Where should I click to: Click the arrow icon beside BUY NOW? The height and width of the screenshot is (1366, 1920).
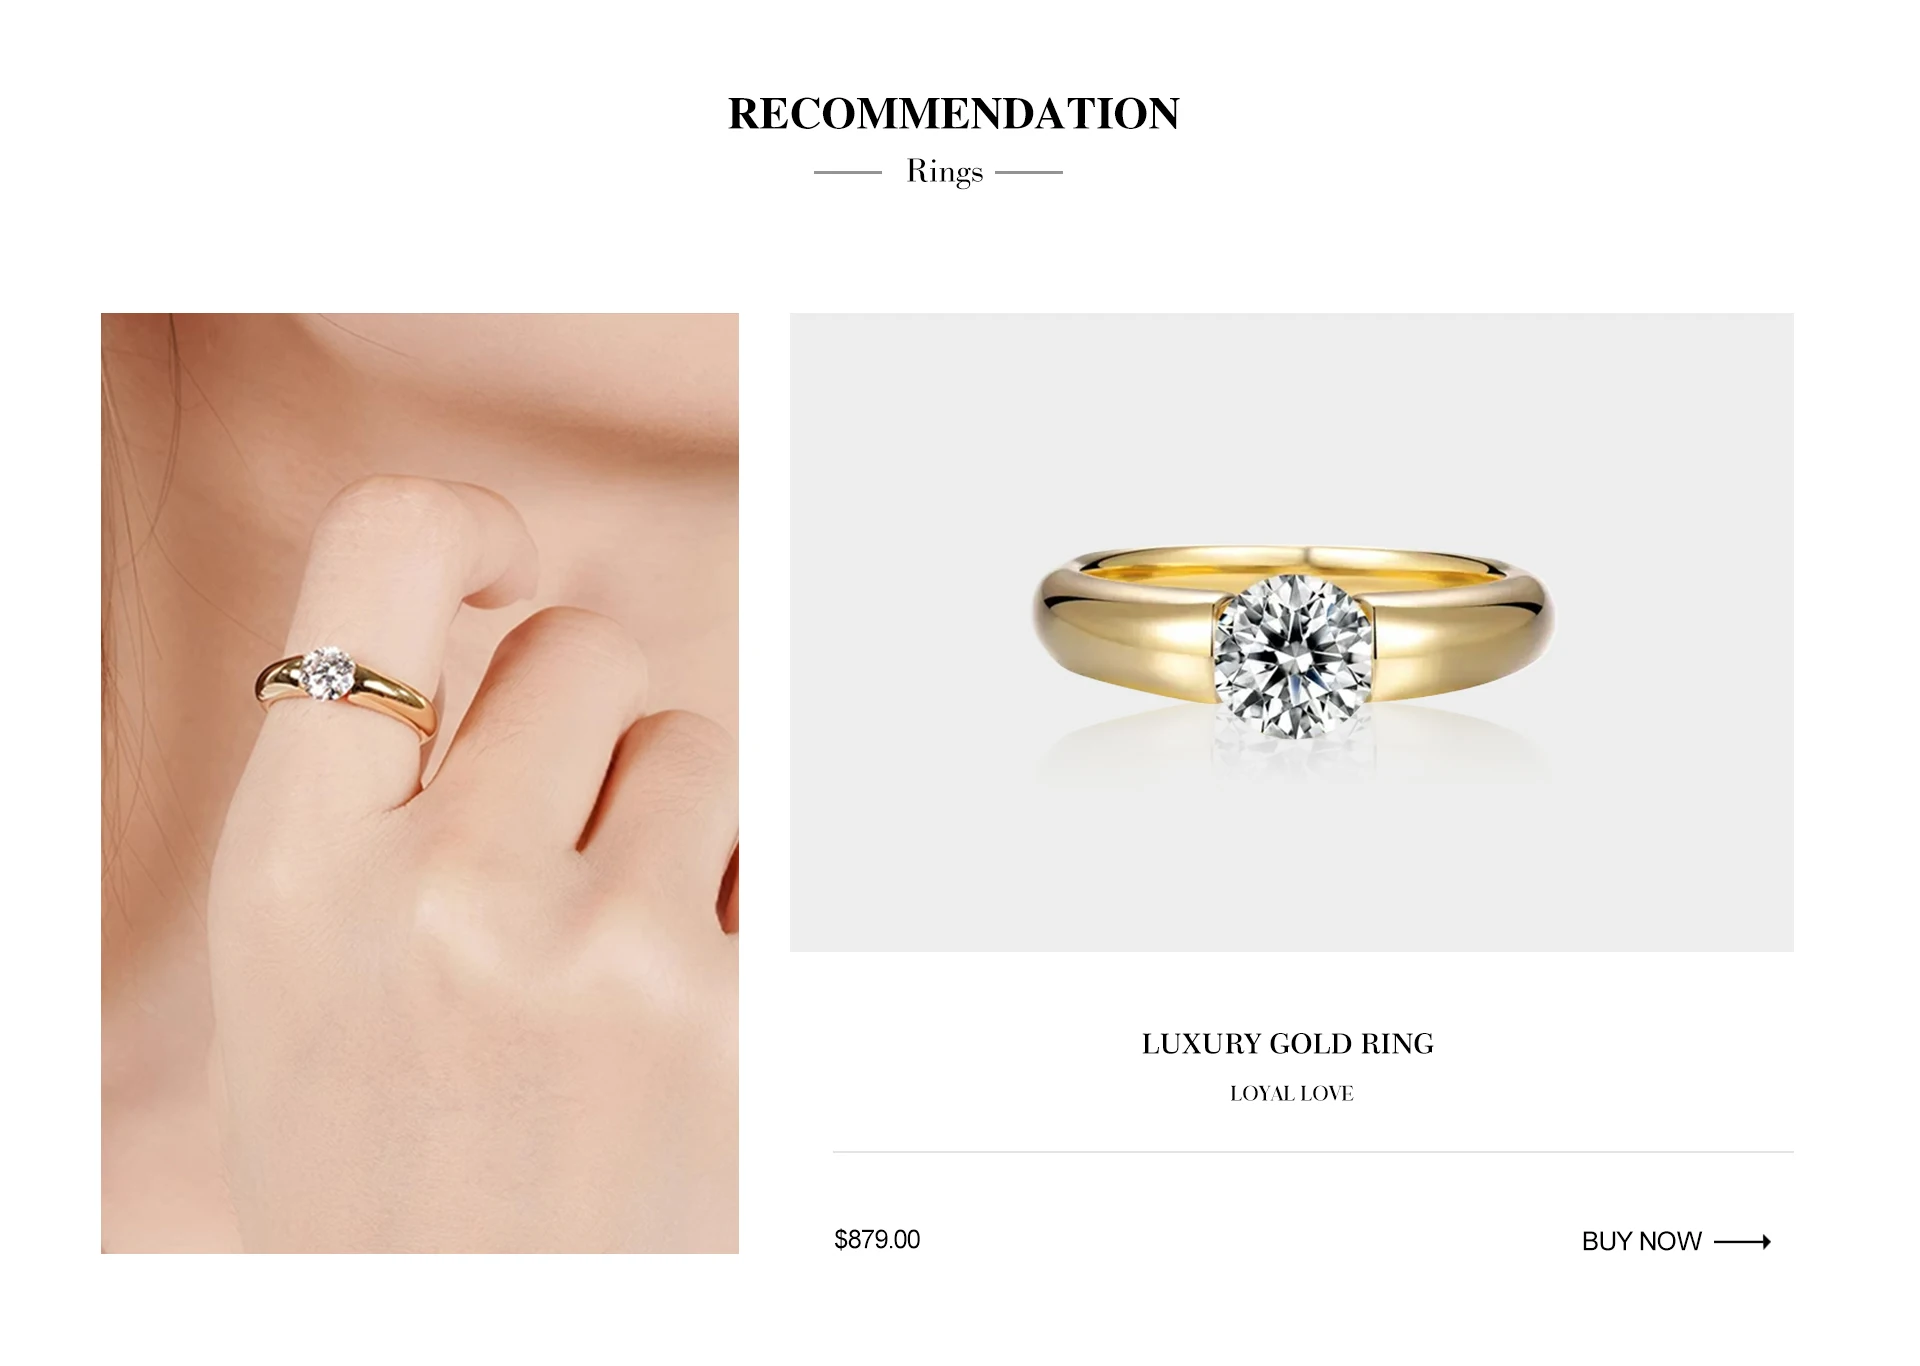(x=1742, y=1242)
